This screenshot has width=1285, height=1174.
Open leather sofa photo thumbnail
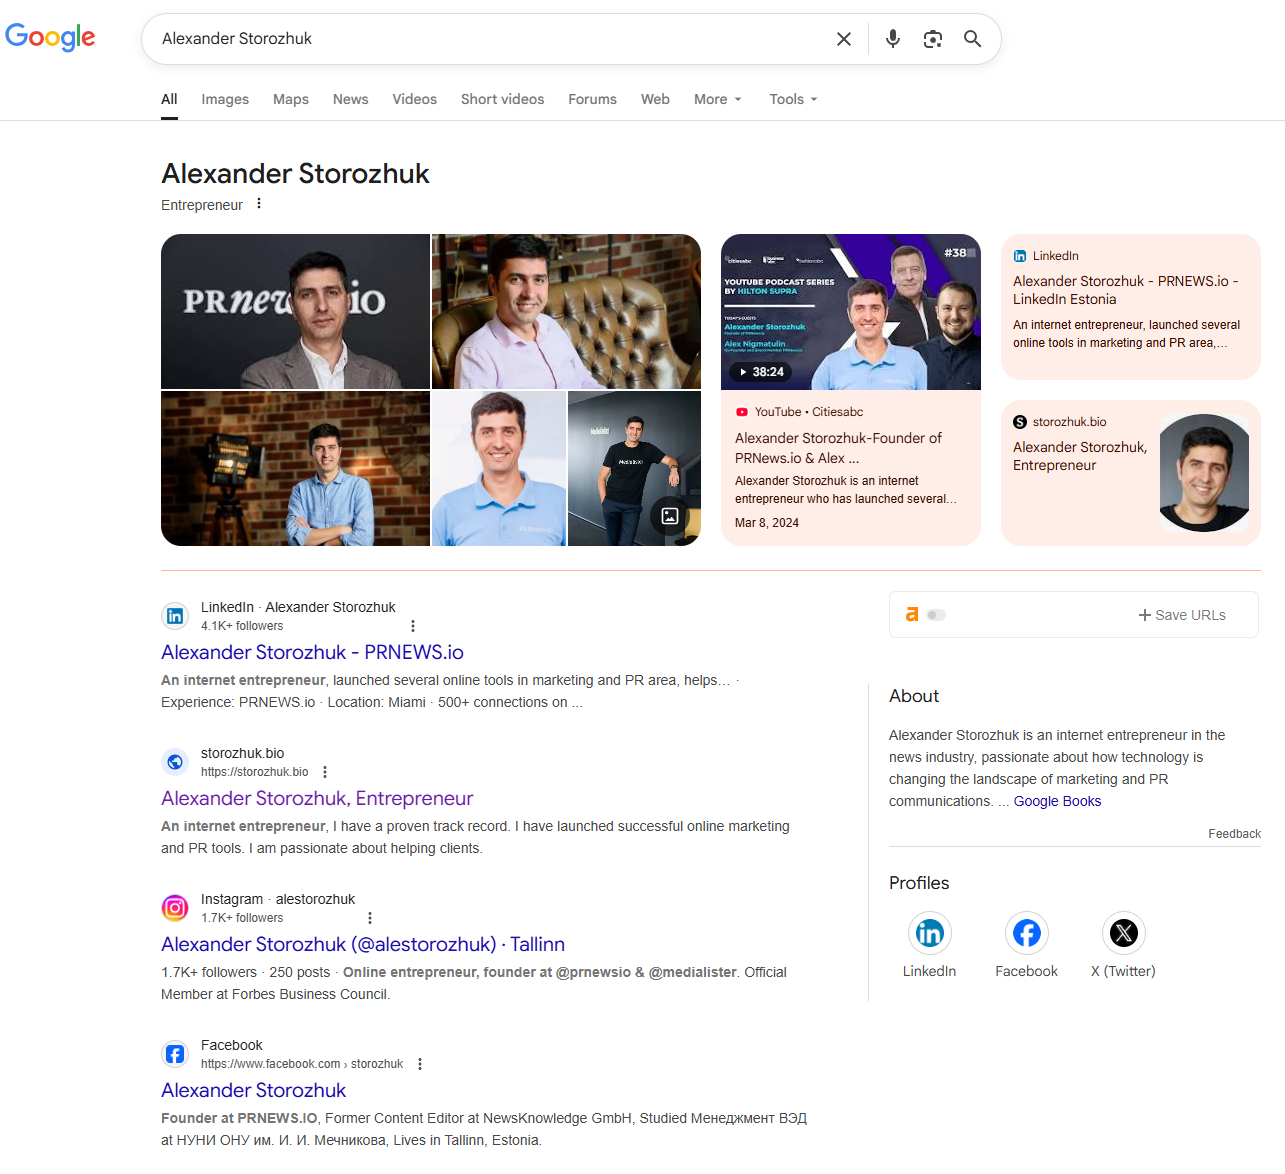(x=566, y=311)
